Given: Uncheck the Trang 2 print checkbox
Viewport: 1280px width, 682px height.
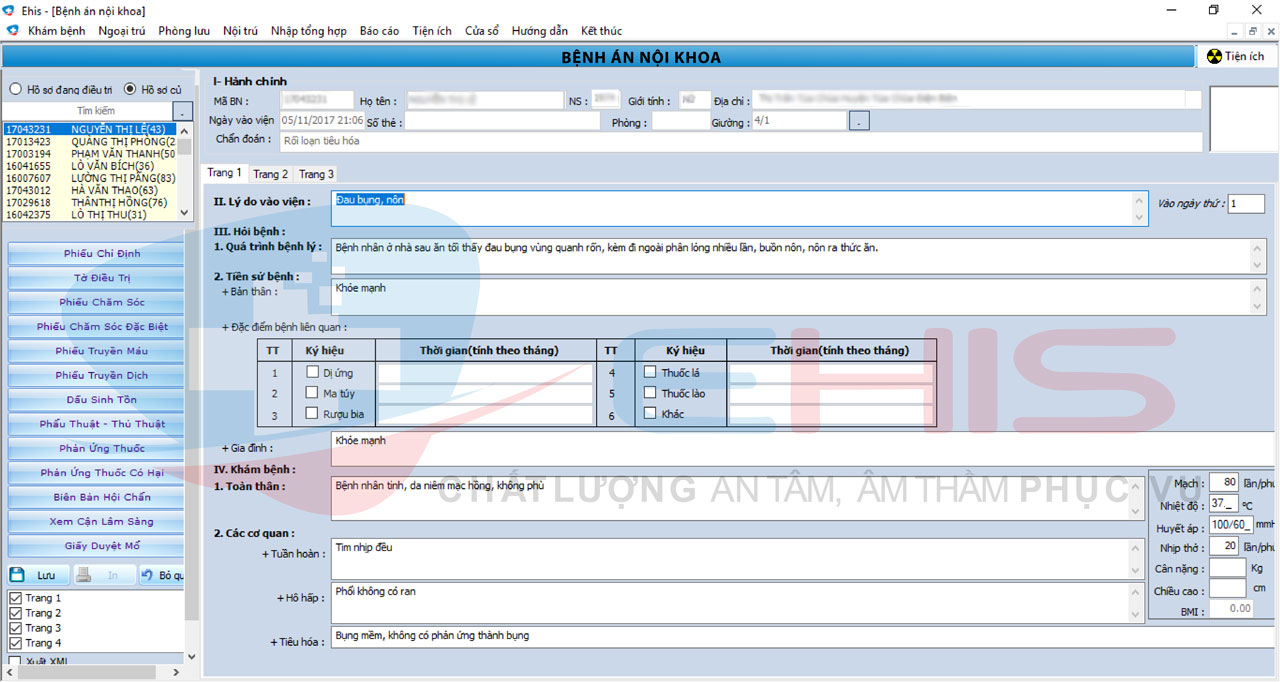Looking at the screenshot, I should click(15, 613).
